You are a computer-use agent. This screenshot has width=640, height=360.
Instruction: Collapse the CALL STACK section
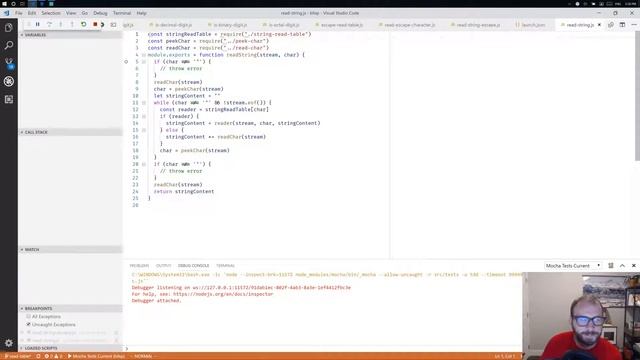(70, 132)
